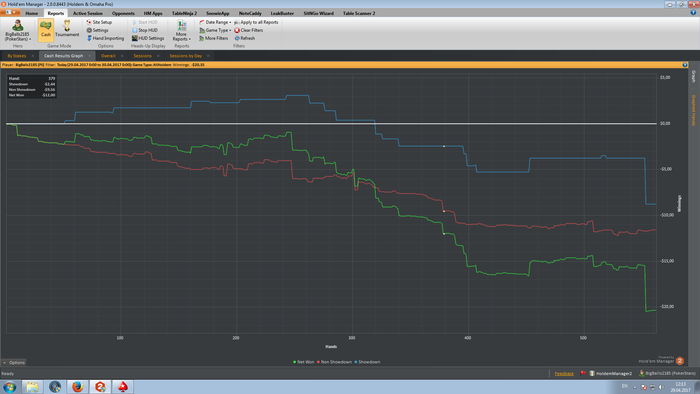This screenshot has width=700, height=394.
Task: Close the By Stakes tab
Action: 33,56
